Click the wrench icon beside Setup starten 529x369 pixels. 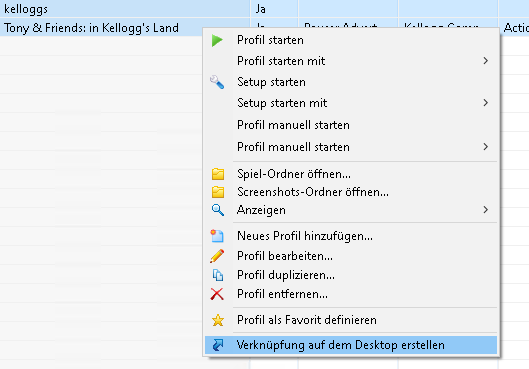click(217, 82)
